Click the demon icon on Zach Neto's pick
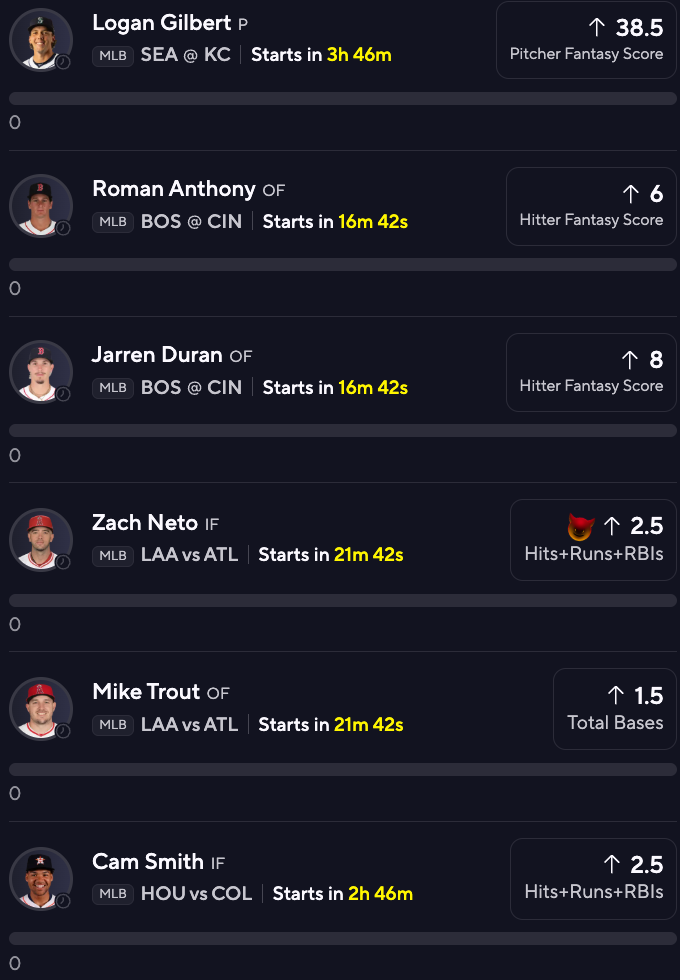 (581, 526)
